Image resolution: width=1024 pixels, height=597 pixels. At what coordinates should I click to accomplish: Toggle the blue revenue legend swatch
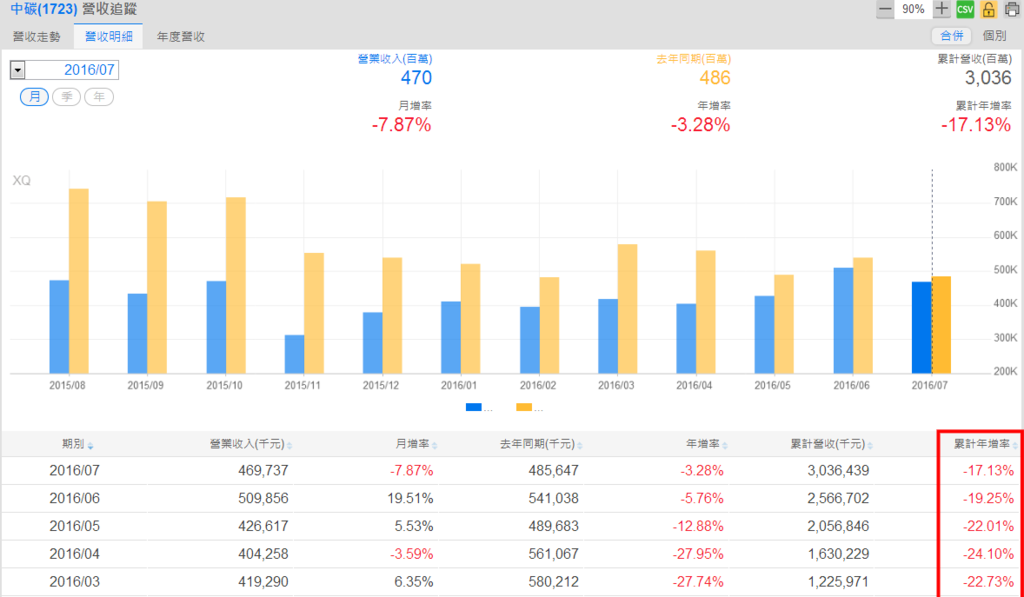point(473,407)
